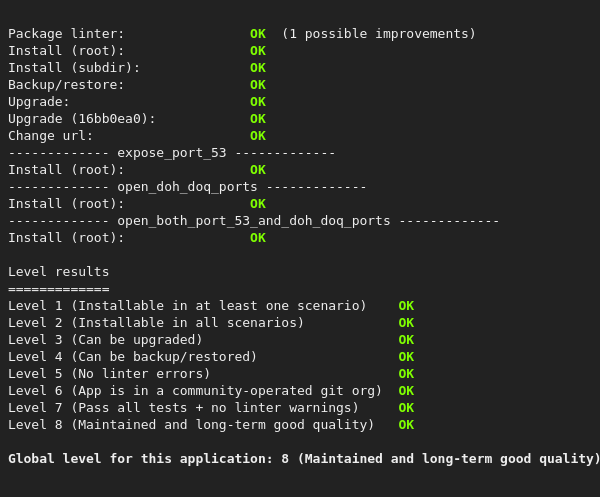Click the Package linter OK status
Viewport: 600px width, 497px height.
pyautogui.click(x=257, y=34)
